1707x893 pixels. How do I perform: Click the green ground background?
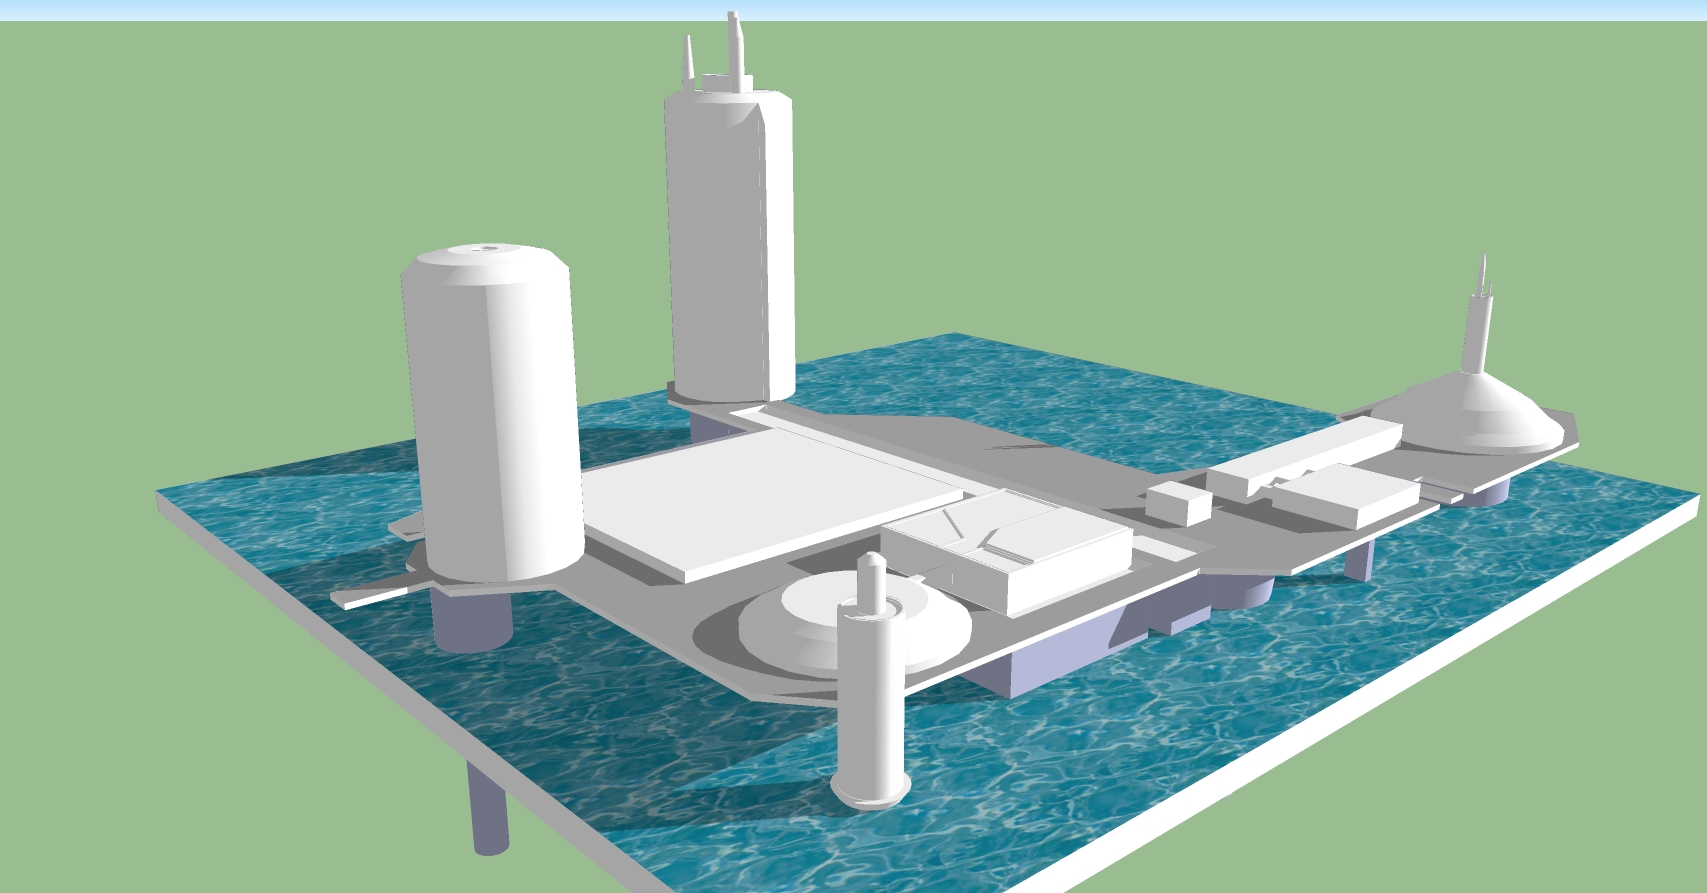(200, 250)
